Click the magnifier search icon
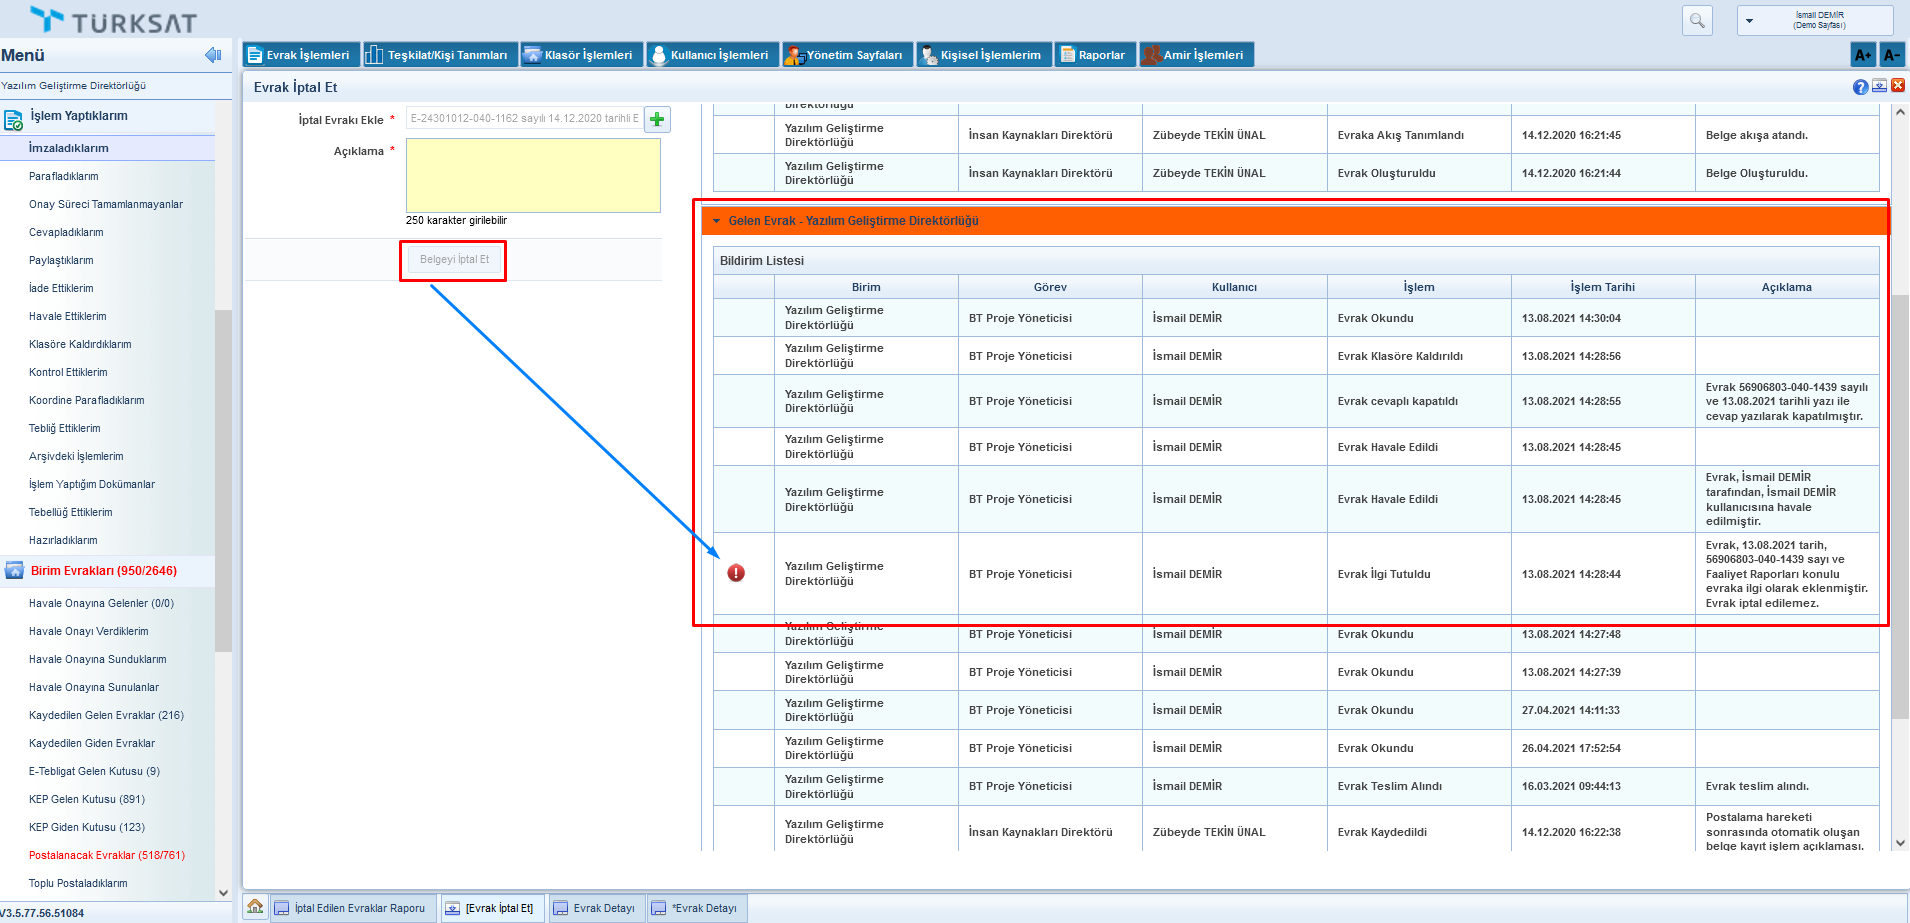Viewport: 1910px width, 923px height. (x=1697, y=20)
